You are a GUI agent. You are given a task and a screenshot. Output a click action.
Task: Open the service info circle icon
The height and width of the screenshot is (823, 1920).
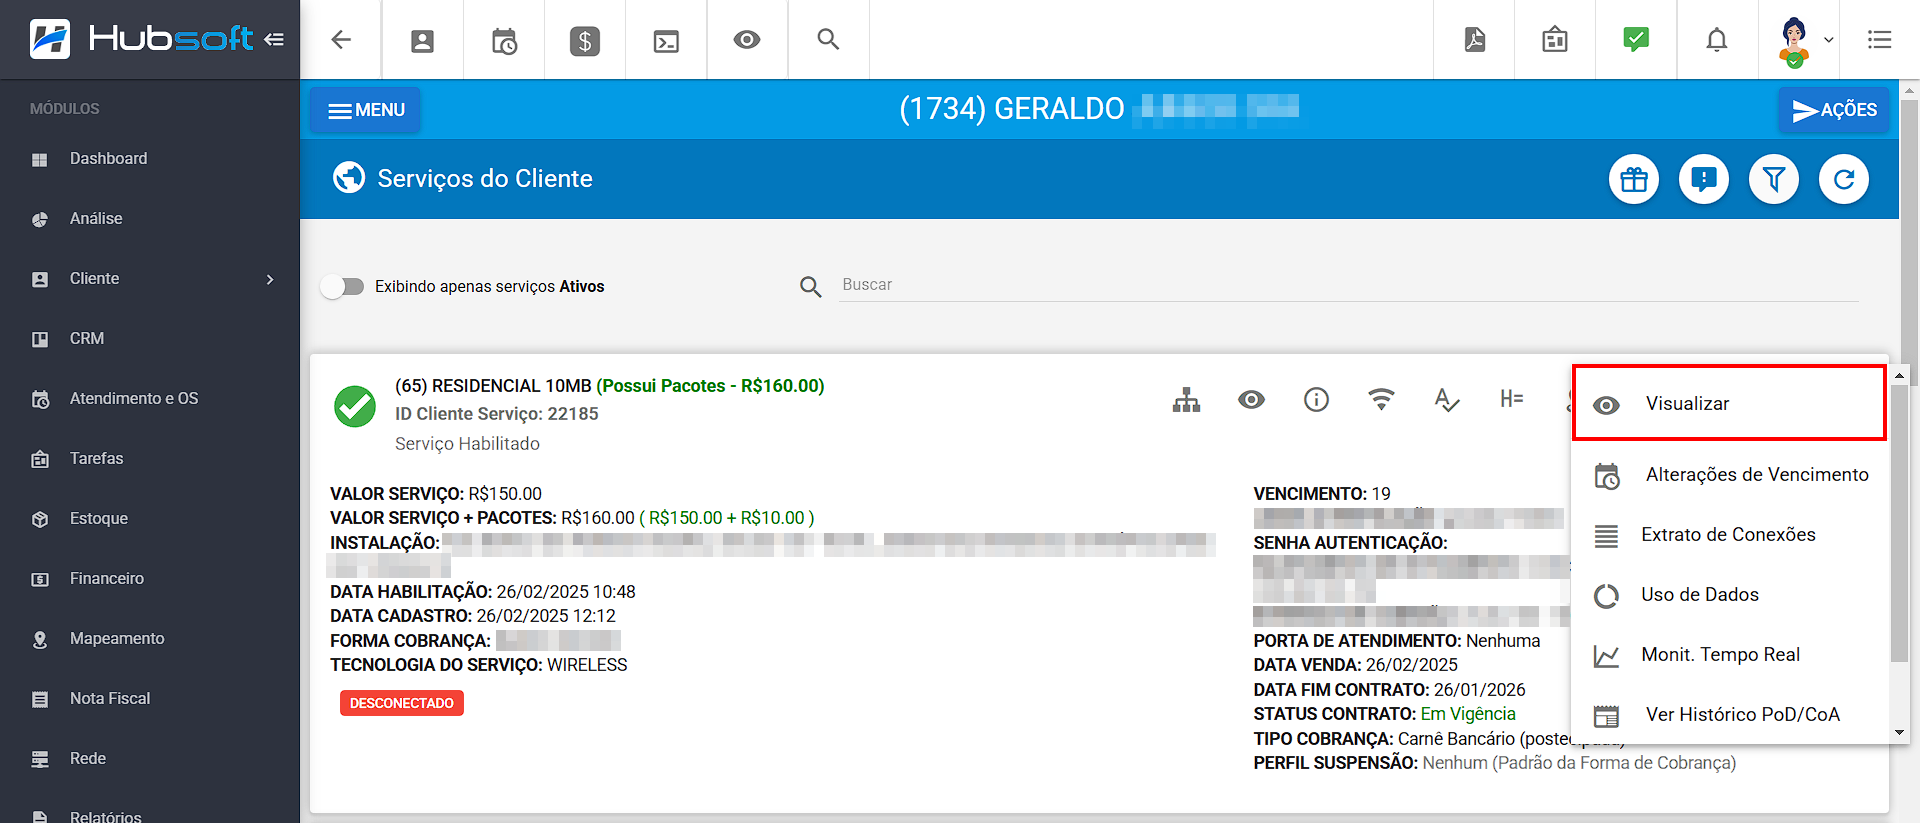coord(1316,400)
